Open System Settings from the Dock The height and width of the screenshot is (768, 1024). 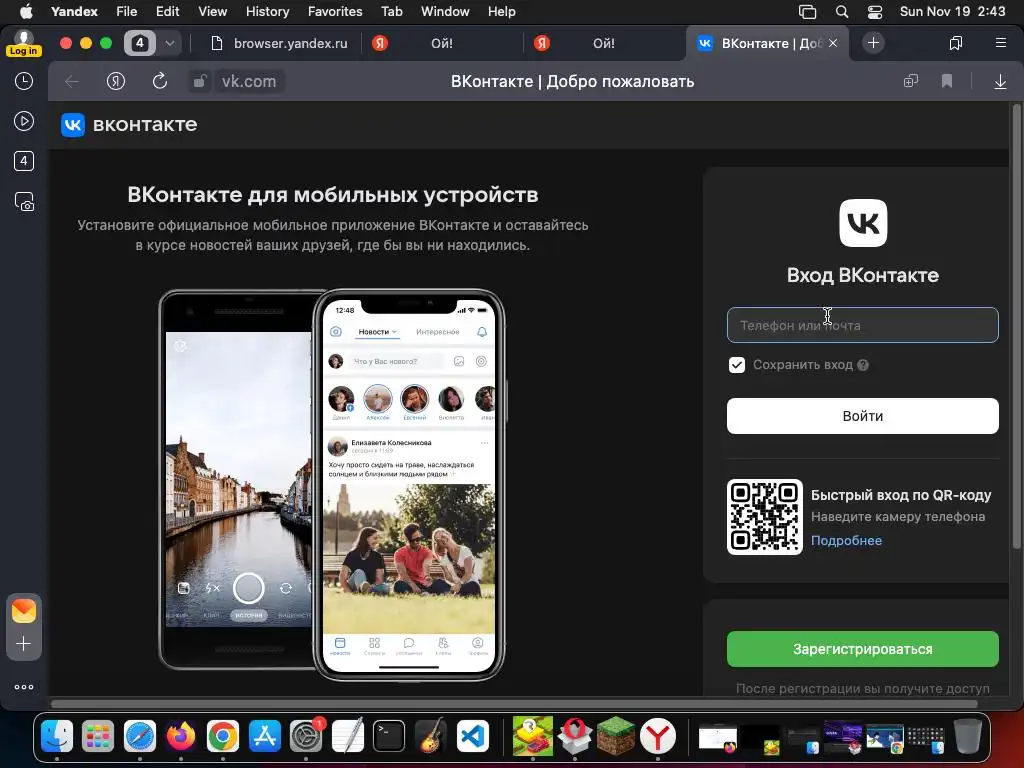coord(306,737)
